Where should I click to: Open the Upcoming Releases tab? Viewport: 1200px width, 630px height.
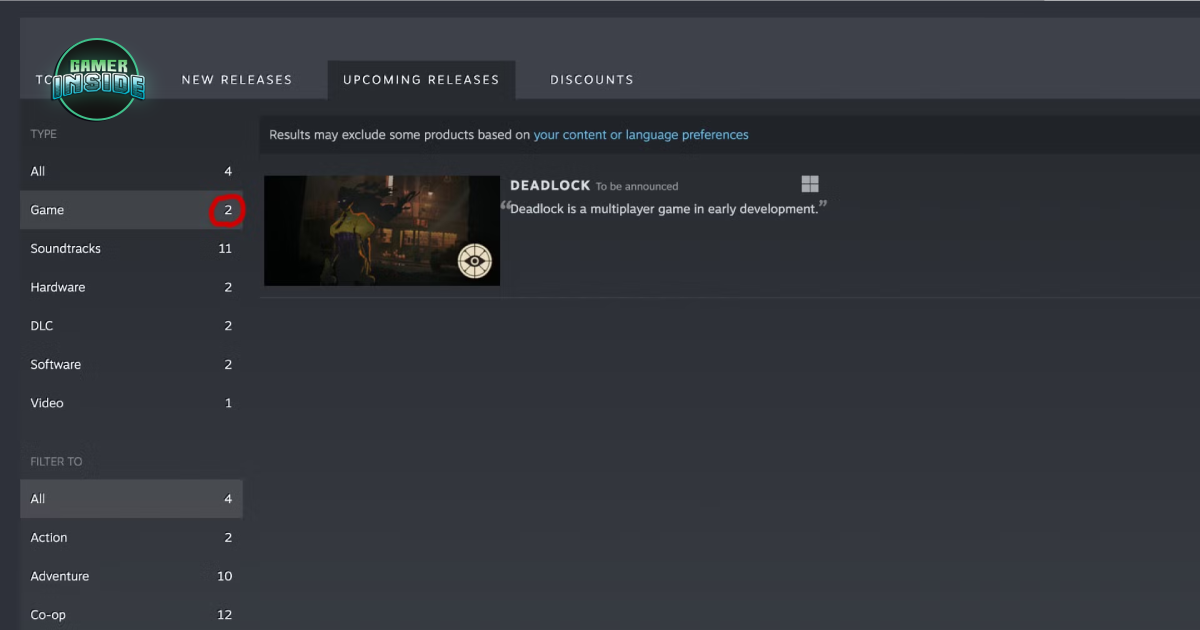click(421, 79)
